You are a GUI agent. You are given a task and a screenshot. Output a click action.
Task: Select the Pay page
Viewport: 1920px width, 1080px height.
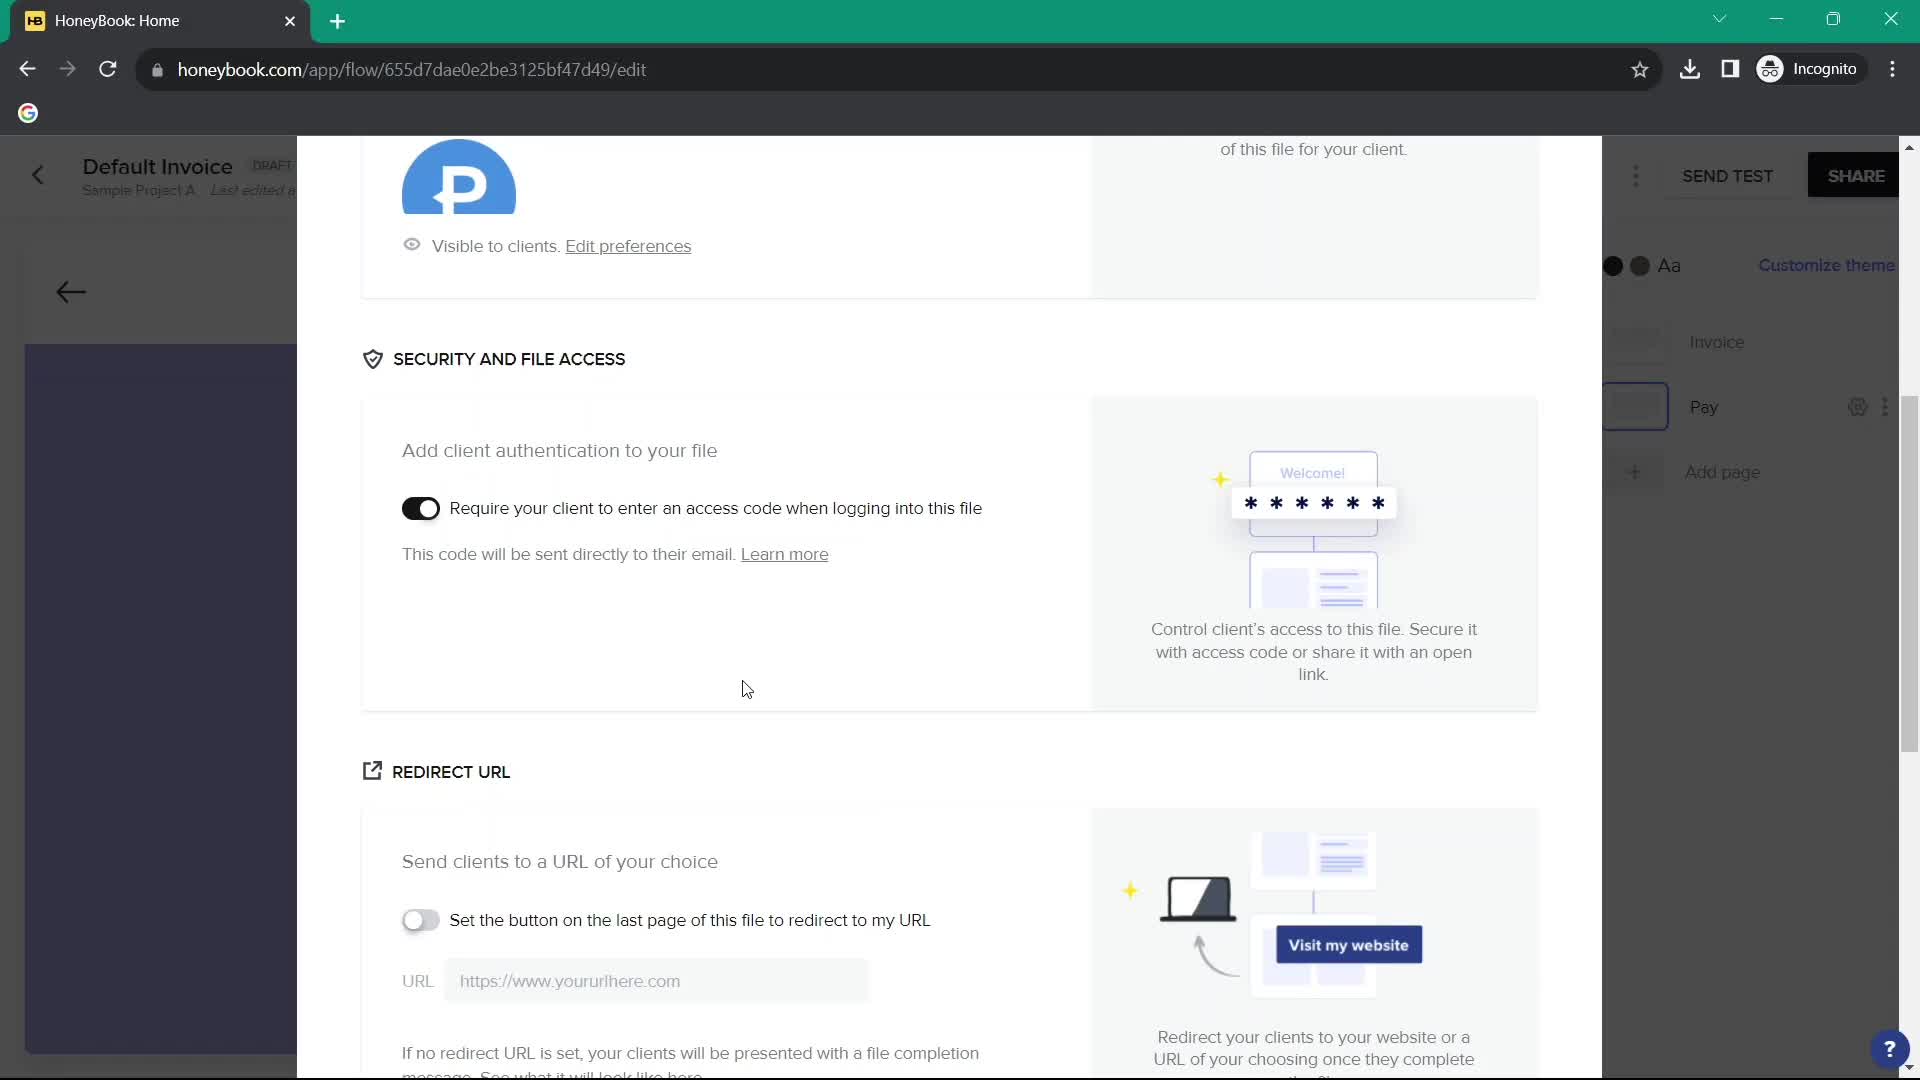click(1704, 407)
